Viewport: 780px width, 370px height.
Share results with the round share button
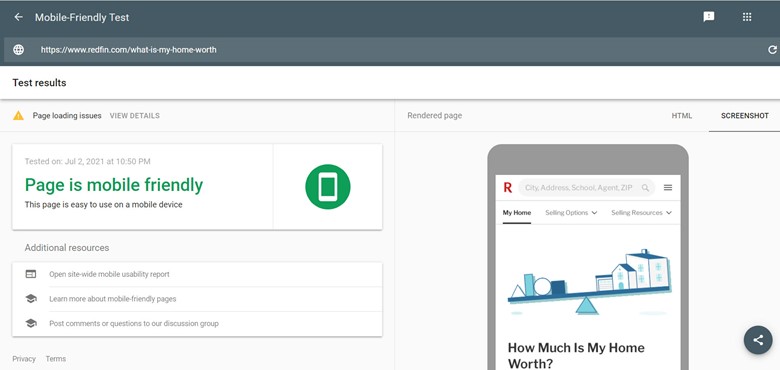pos(758,340)
